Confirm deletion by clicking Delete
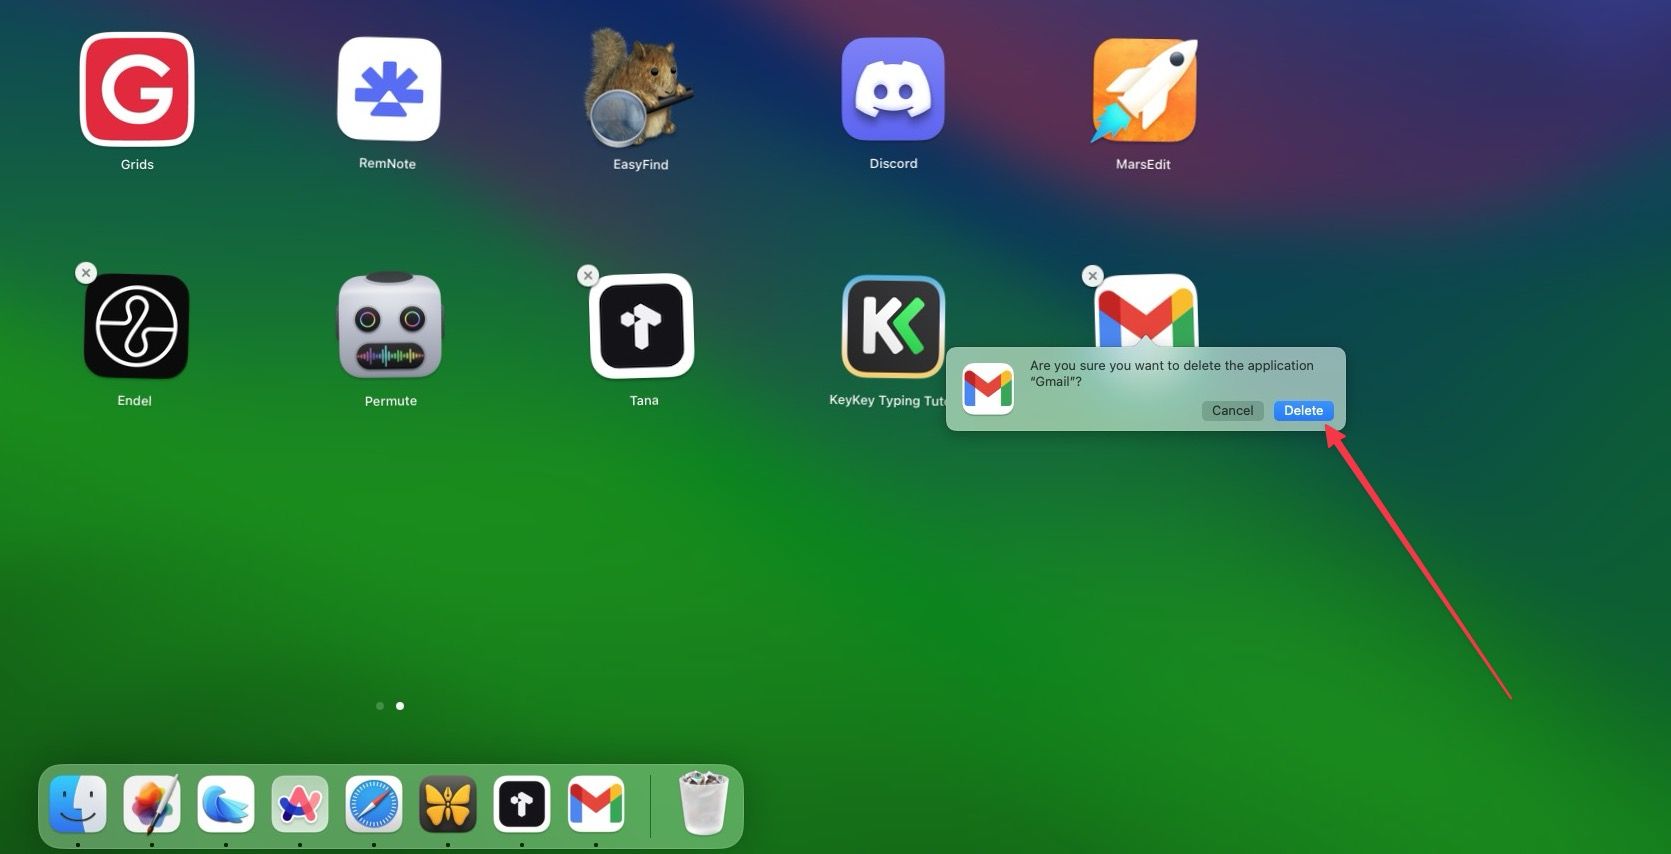Viewport: 1671px width, 854px height. (1303, 411)
